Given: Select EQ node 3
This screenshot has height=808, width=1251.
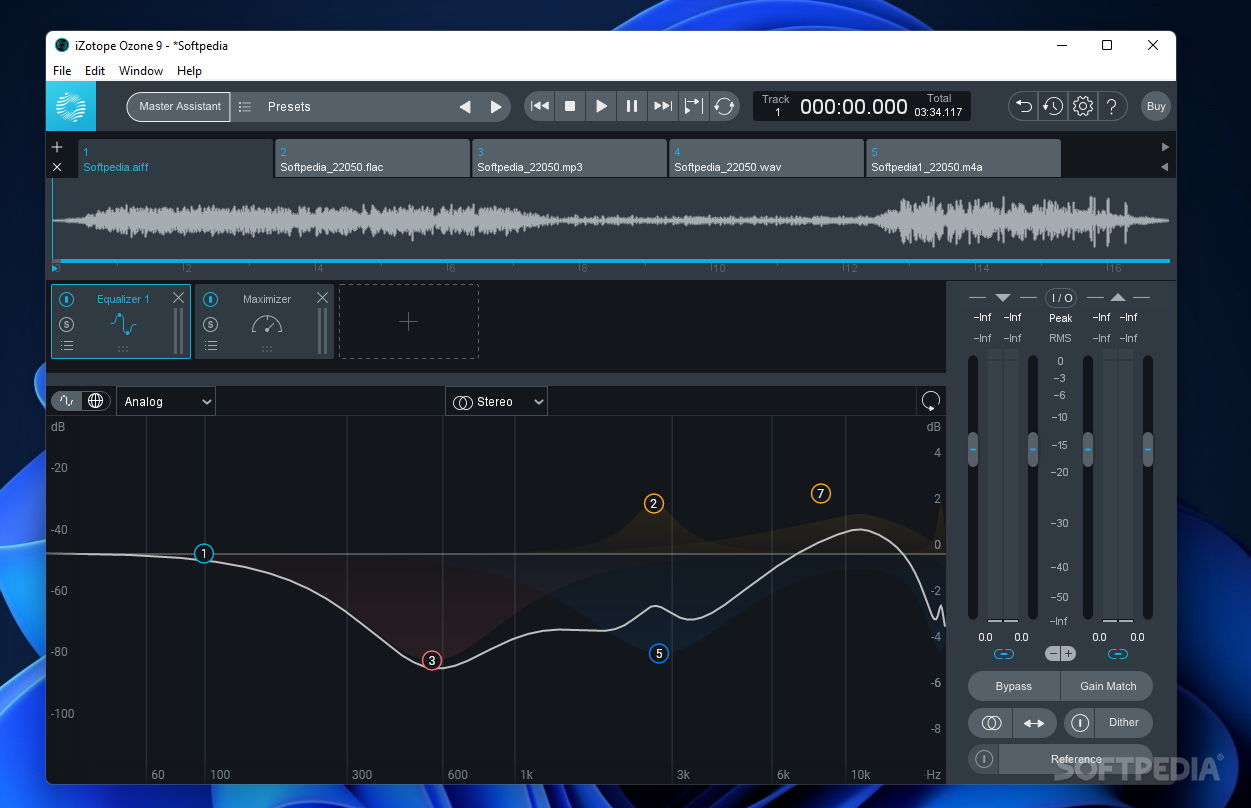Looking at the screenshot, I should [x=431, y=660].
